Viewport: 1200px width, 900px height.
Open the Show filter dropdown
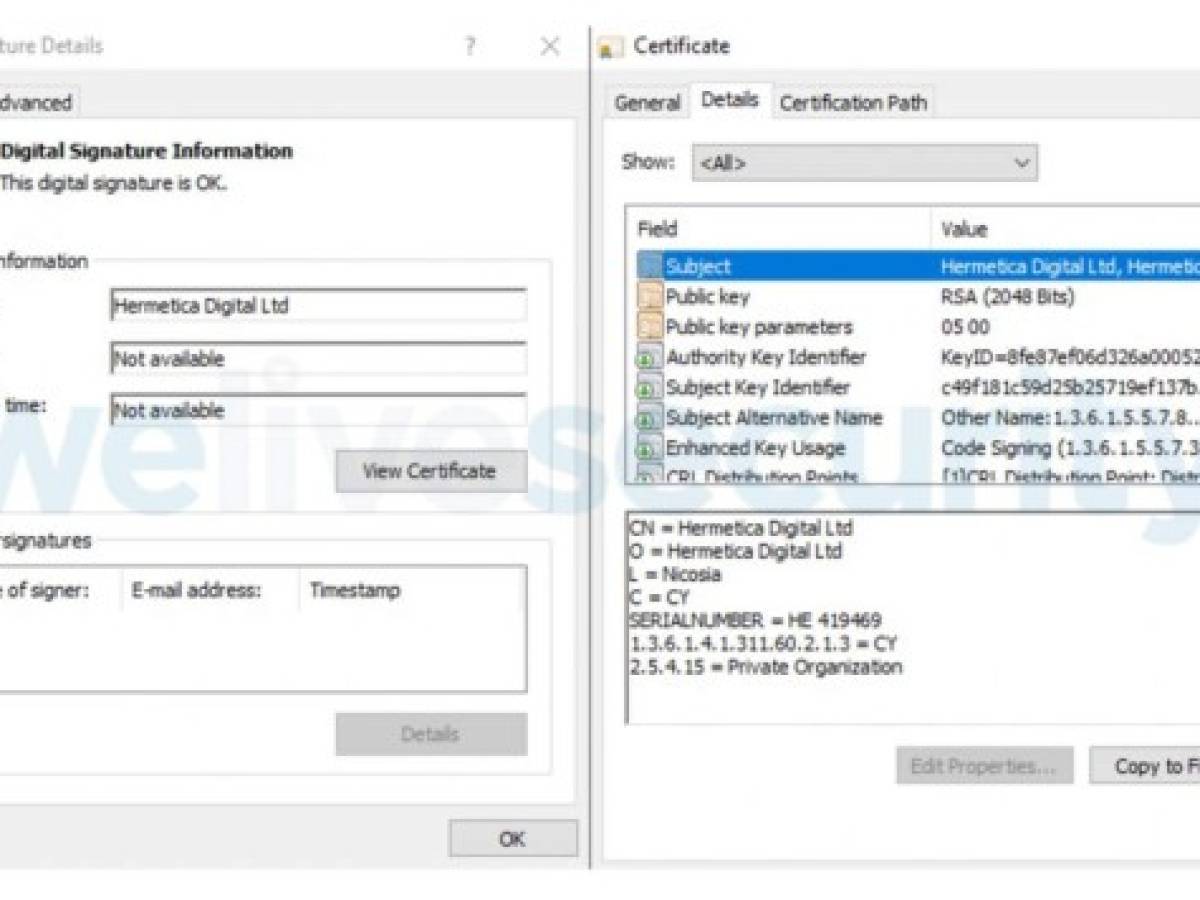865,162
